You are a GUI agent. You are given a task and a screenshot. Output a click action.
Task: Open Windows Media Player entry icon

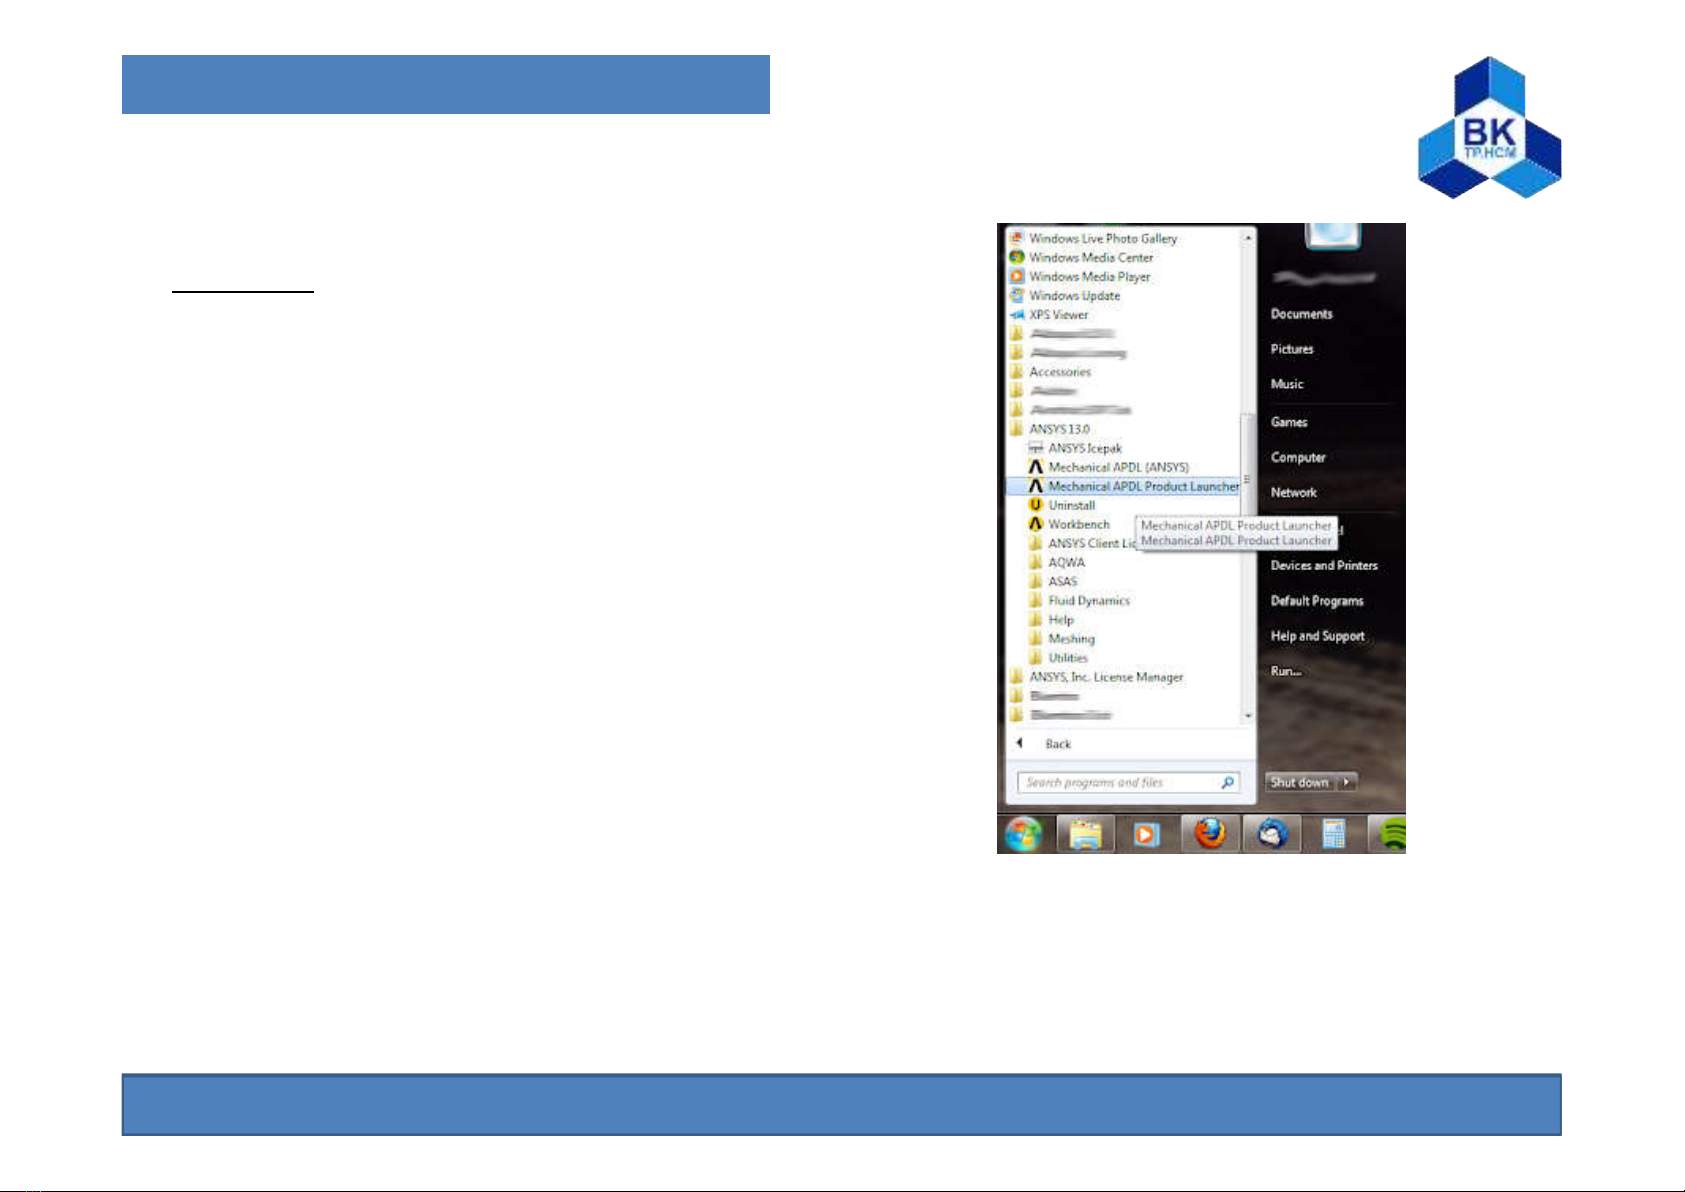[x=1017, y=276]
